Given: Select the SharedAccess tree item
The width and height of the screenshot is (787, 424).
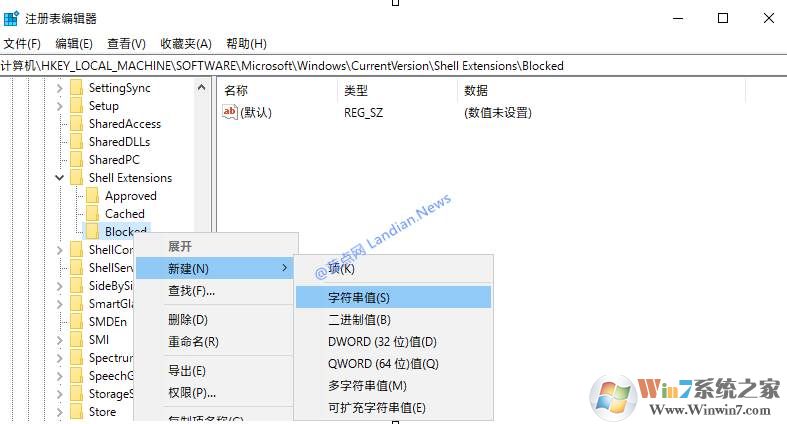Looking at the screenshot, I should point(125,124).
